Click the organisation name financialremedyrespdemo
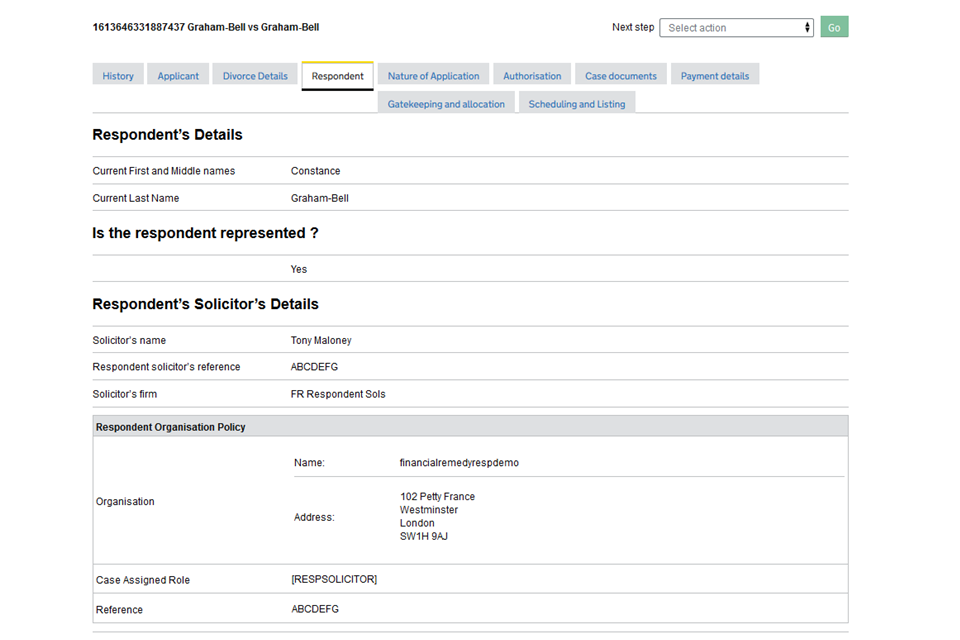This screenshot has width=960, height=640. (x=459, y=463)
